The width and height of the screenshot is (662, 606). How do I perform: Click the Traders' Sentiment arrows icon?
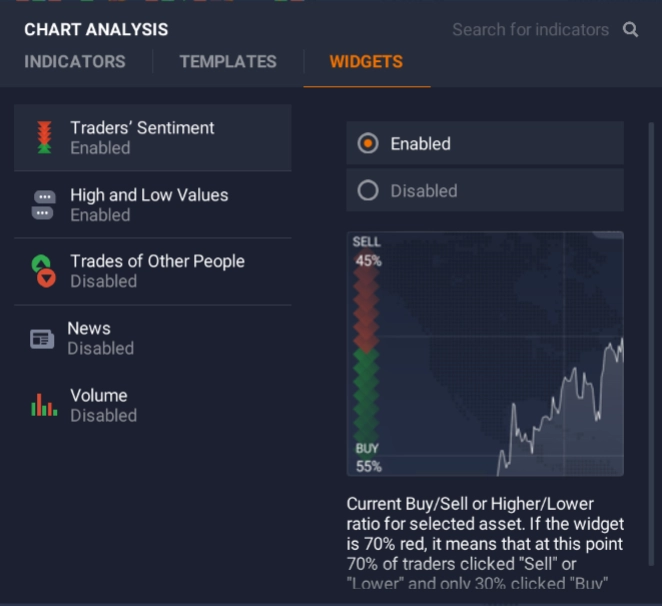click(43, 138)
